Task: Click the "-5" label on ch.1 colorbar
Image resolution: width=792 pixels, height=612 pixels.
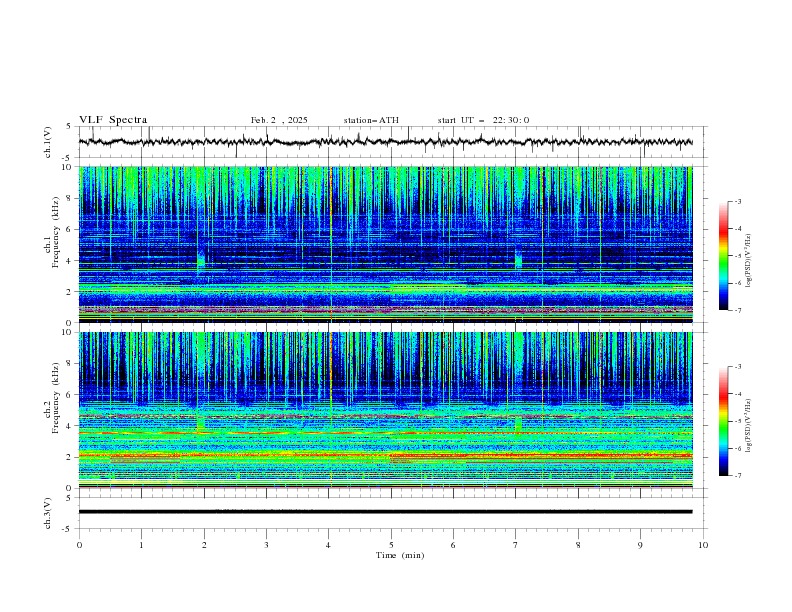Action: [x=737, y=256]
